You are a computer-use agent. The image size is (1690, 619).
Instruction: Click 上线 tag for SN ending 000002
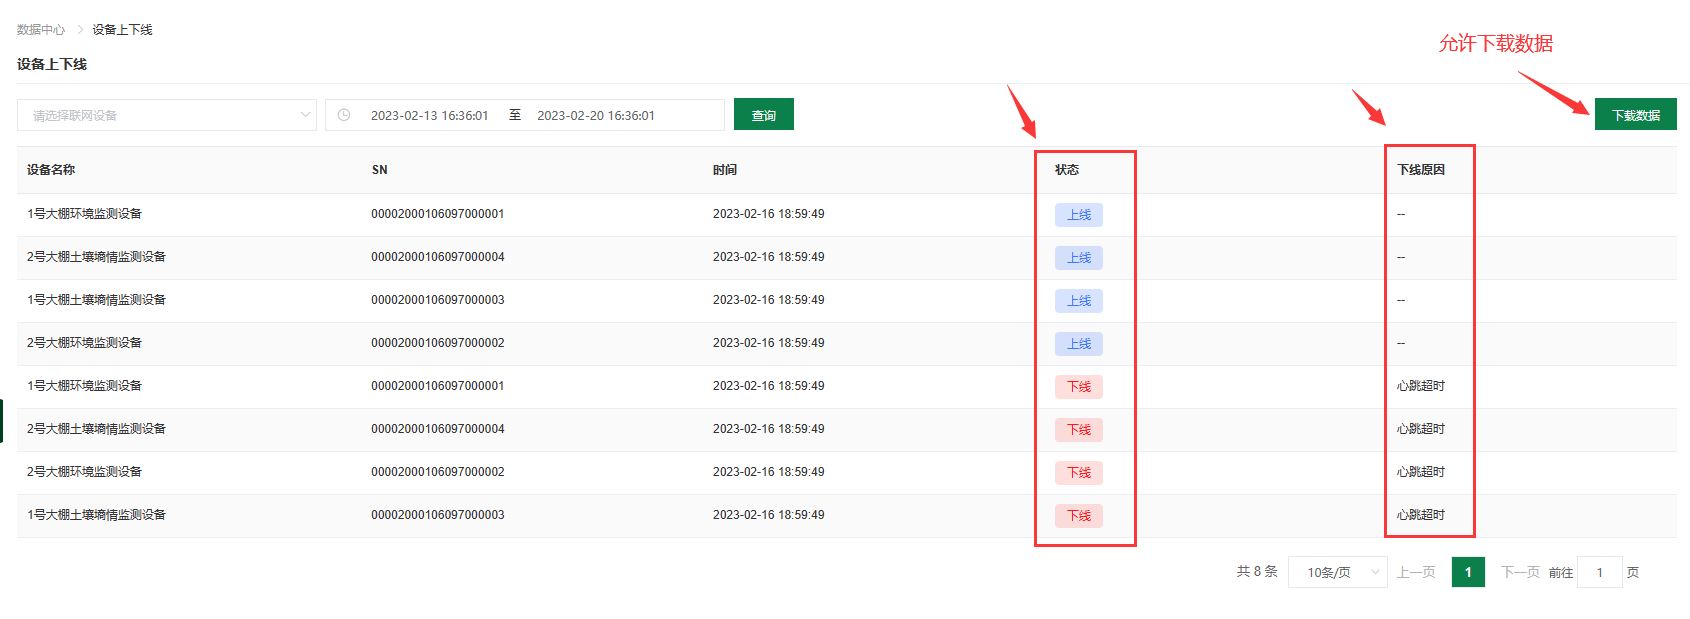tap(1079, 344)
